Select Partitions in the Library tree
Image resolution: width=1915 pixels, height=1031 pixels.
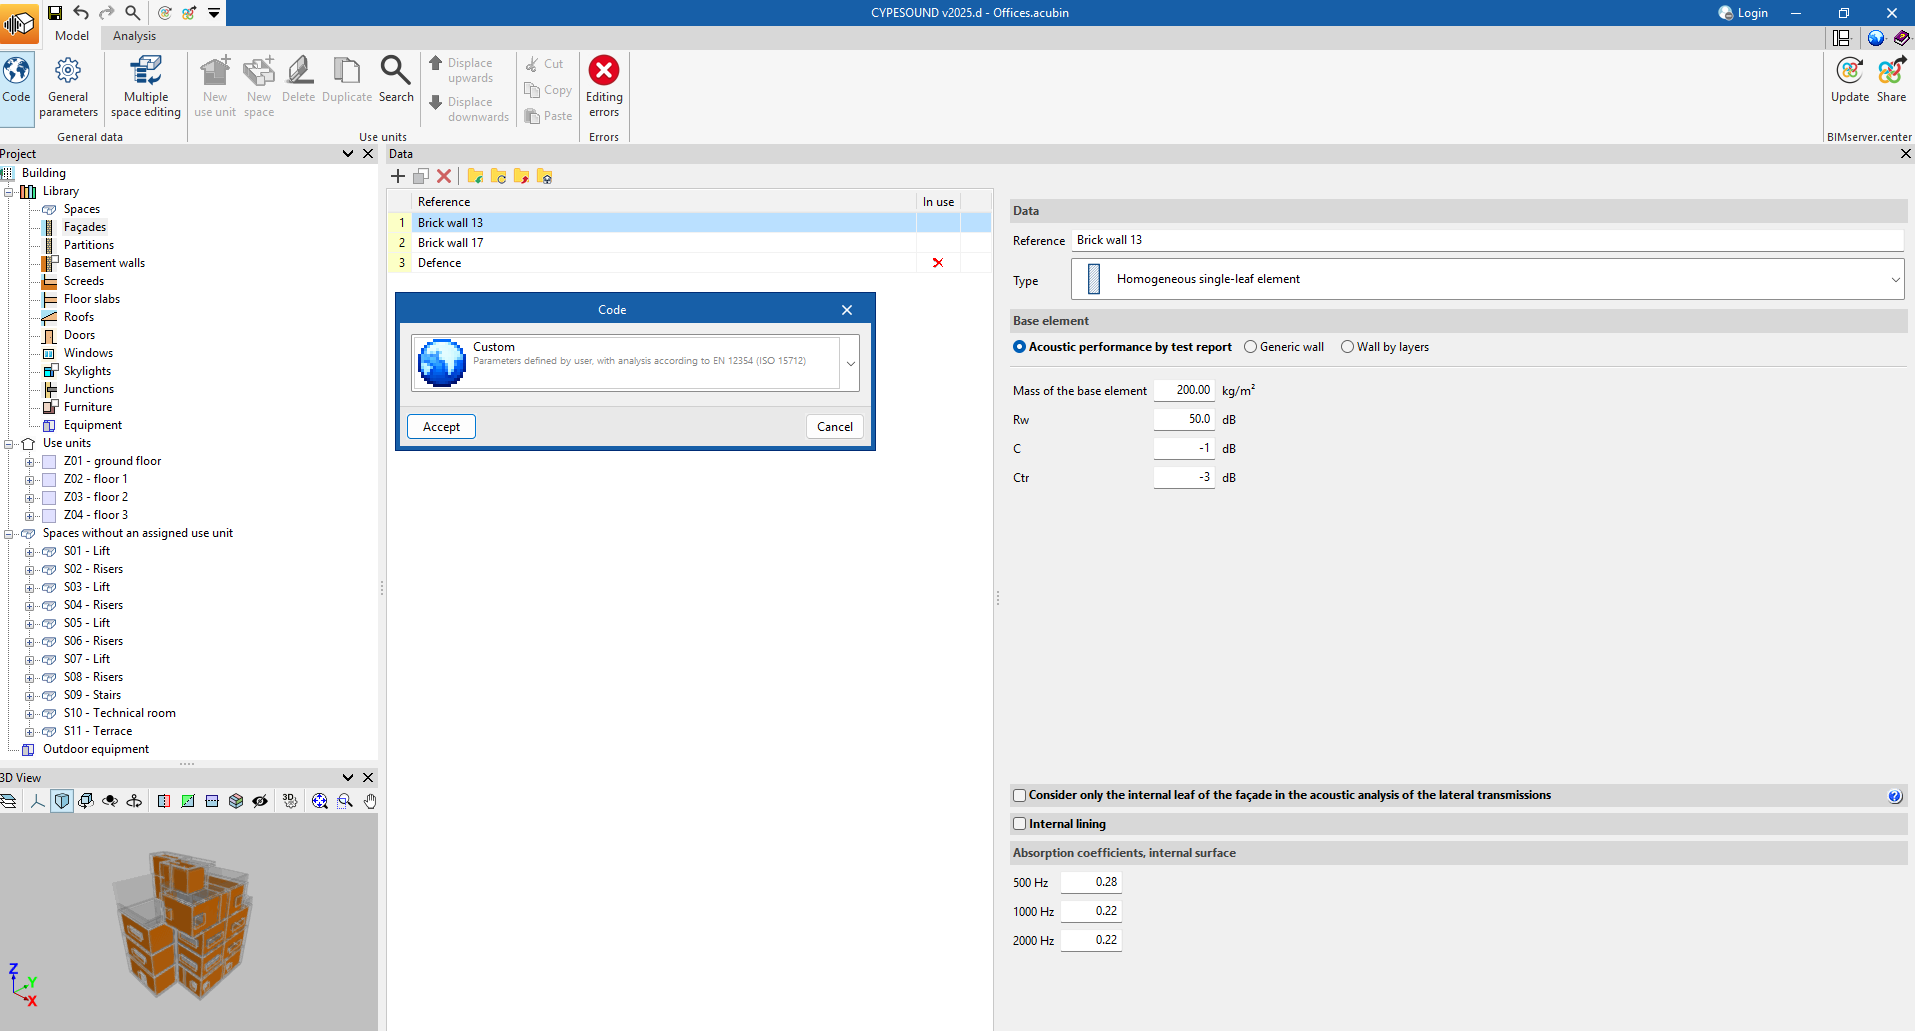89,245
